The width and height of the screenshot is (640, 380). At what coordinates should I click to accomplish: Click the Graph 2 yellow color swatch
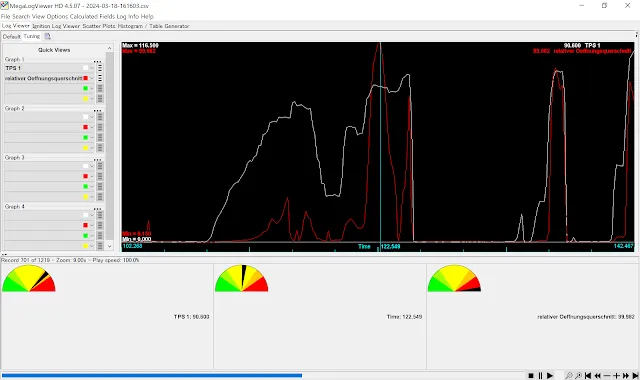click(x=85, y=148)
